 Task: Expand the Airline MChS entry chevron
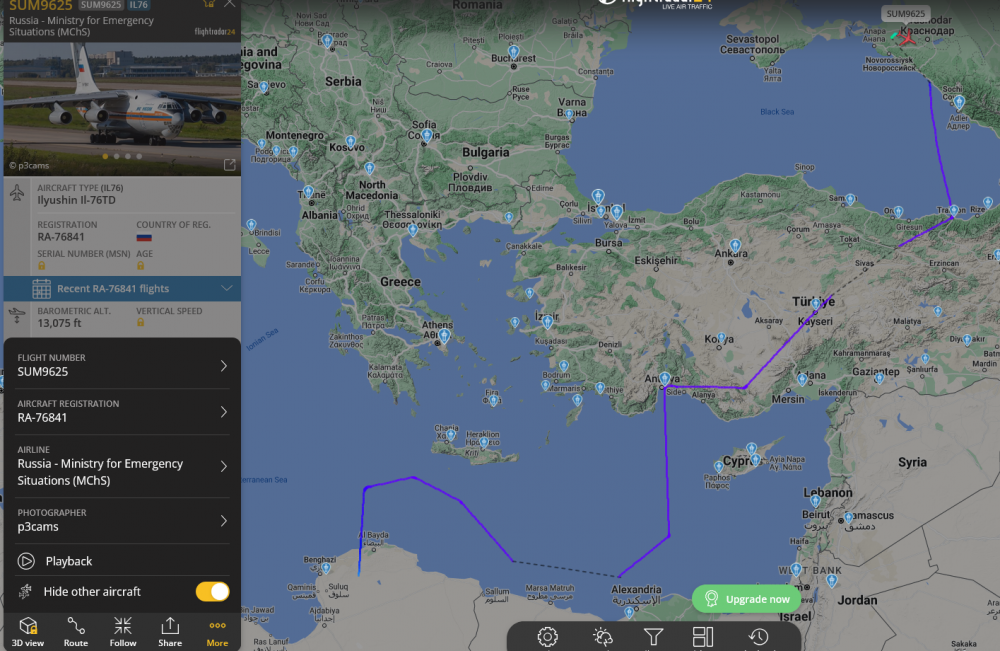(x=224, y=466)
